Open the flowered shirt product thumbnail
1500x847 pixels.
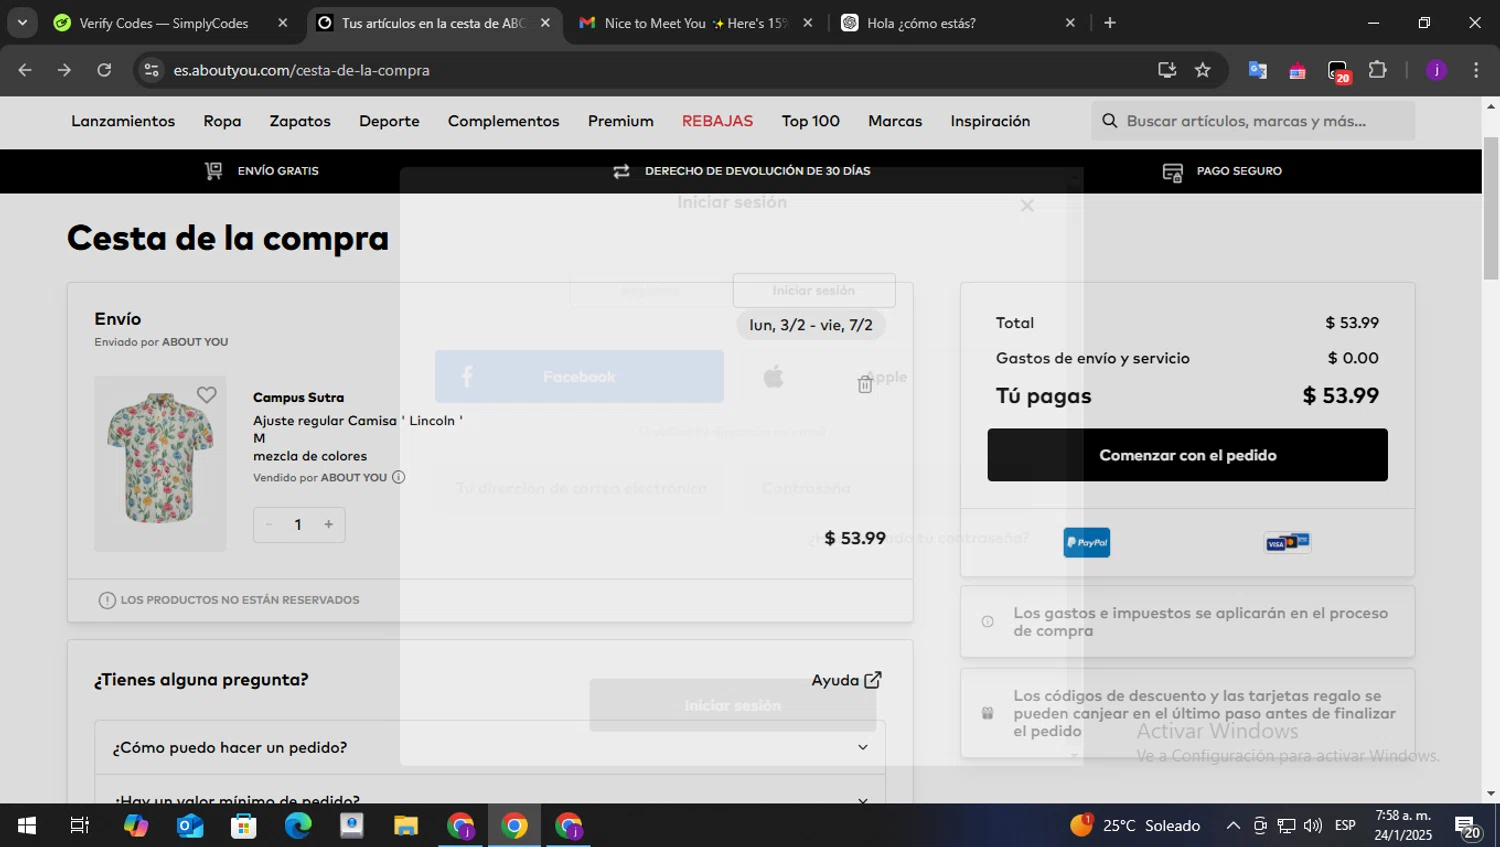click(160, 463)
